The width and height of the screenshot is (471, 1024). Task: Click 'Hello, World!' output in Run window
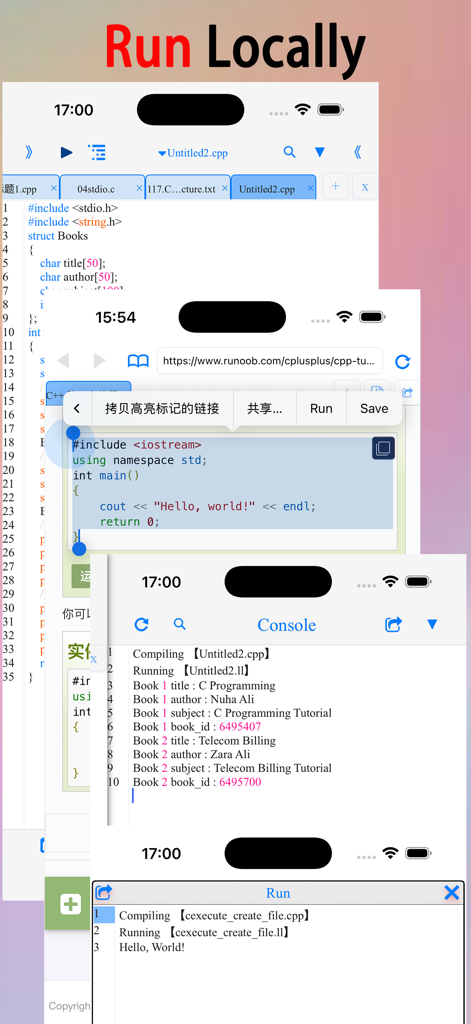[x=152, y=947]
